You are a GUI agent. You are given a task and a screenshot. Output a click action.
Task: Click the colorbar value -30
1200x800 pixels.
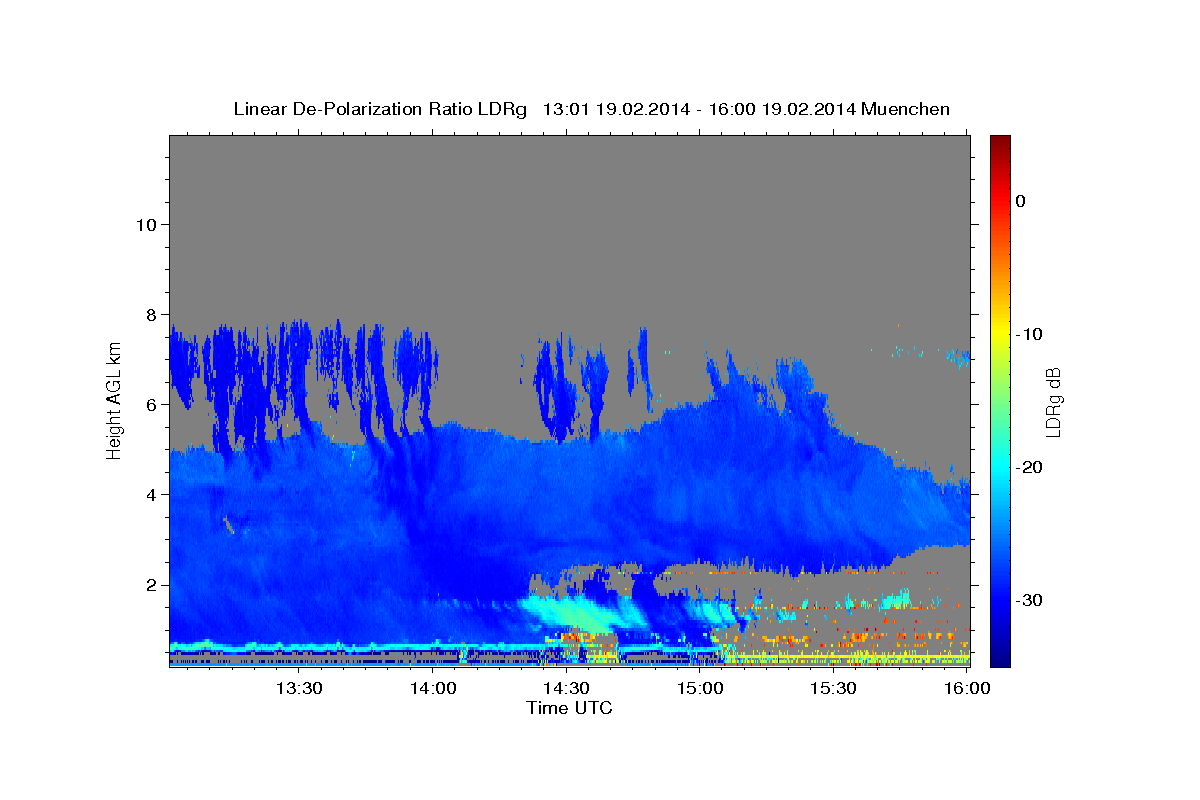[1029, 600]
